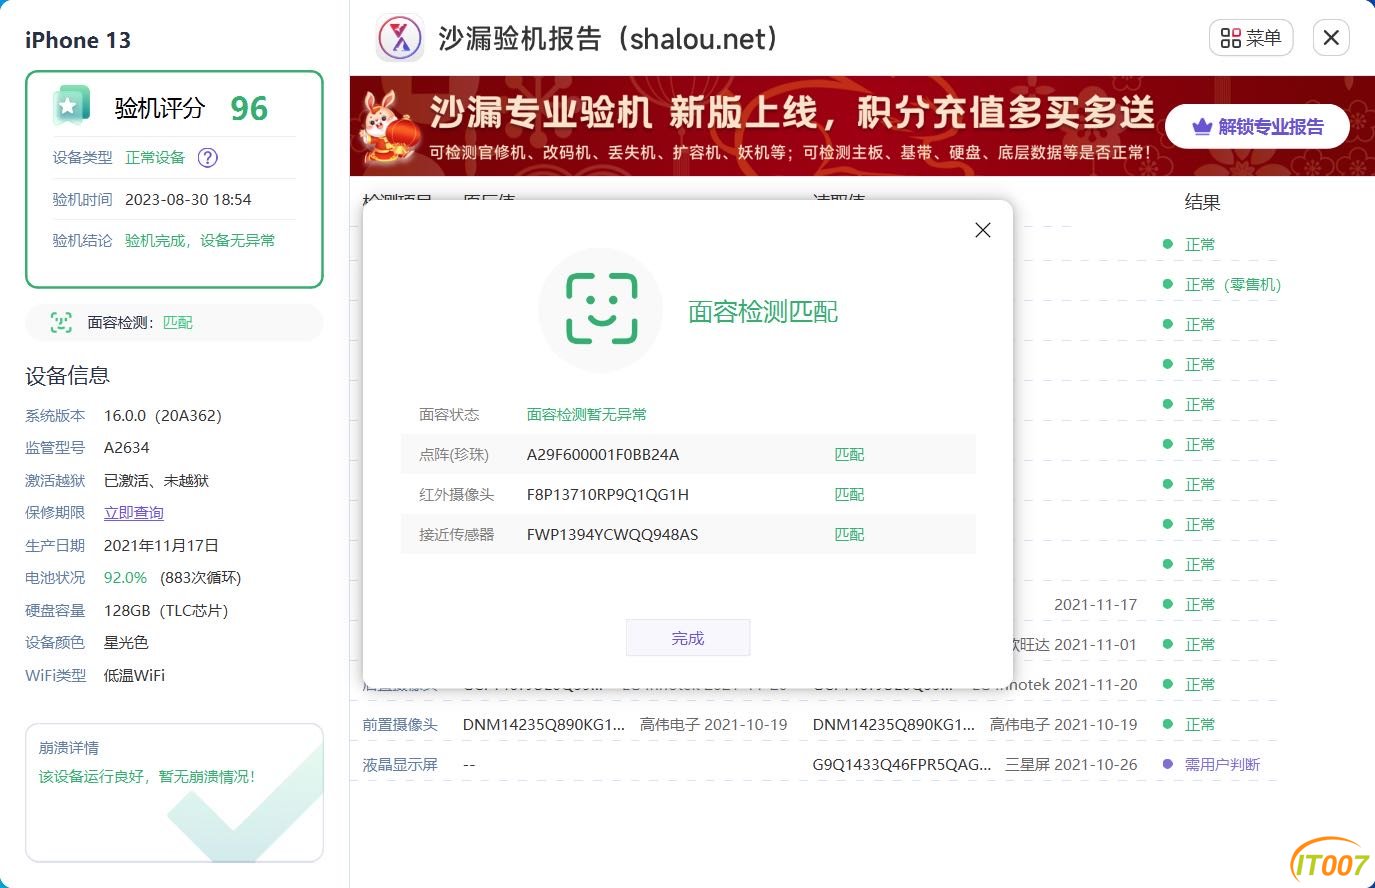Screen dimensions: 1375x888
Task: Click the 液晶显示屏 row label
Action: (x=400, y=764)
